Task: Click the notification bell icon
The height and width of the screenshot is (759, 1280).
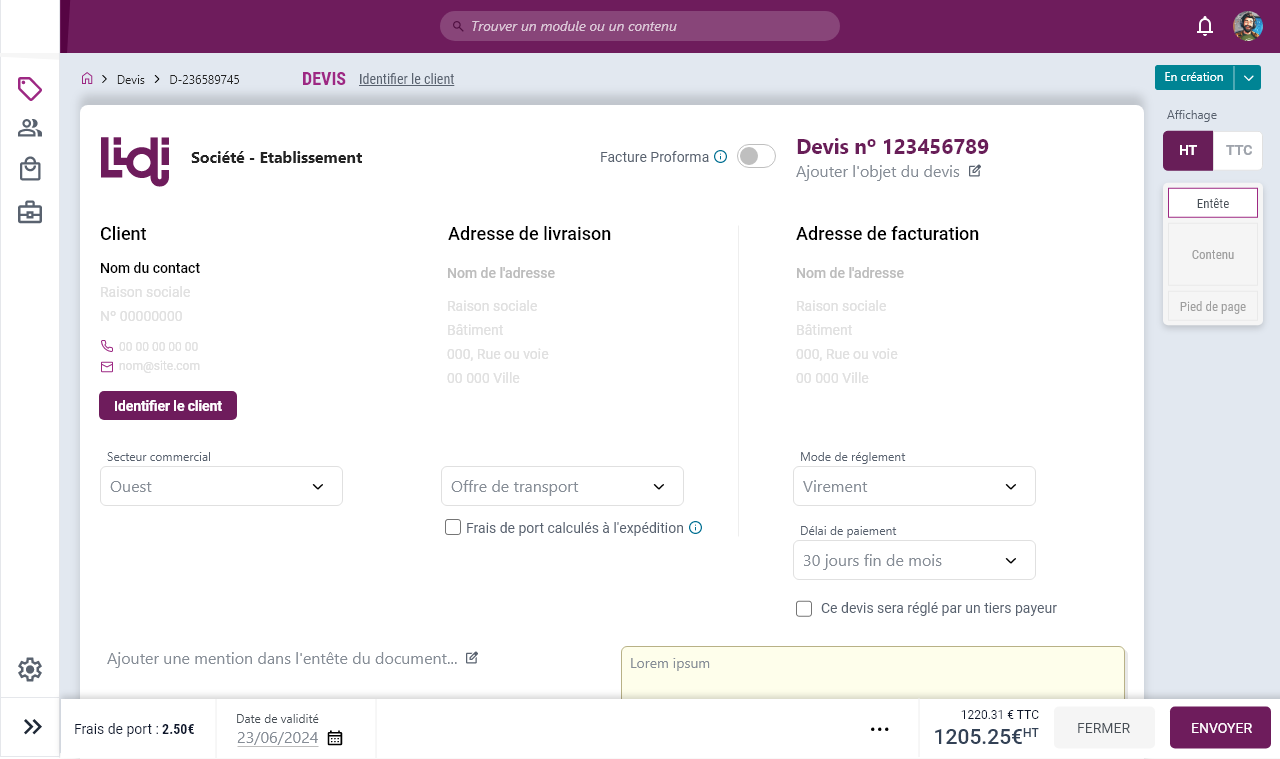Action: [1205, 26]
